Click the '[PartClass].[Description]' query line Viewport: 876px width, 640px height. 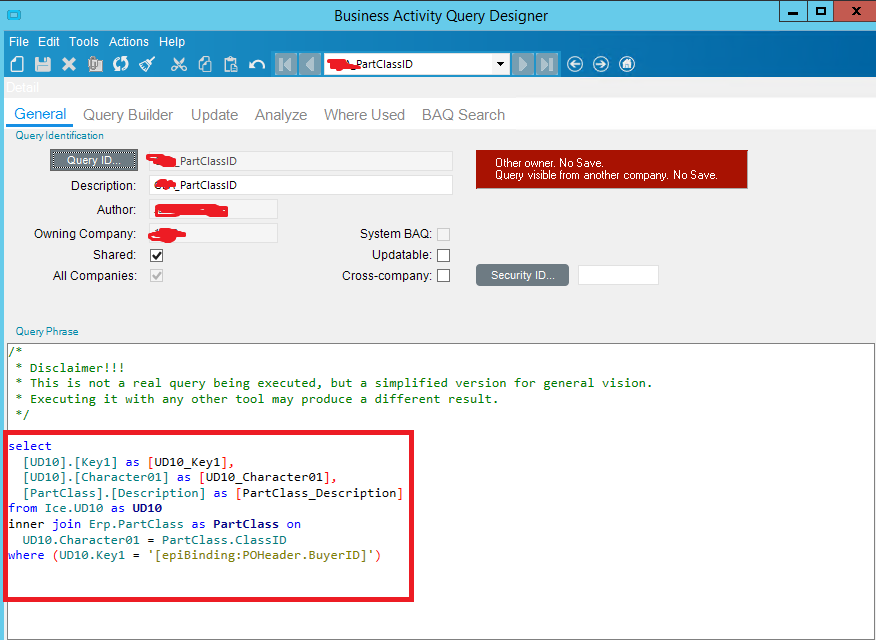point(212,493)
